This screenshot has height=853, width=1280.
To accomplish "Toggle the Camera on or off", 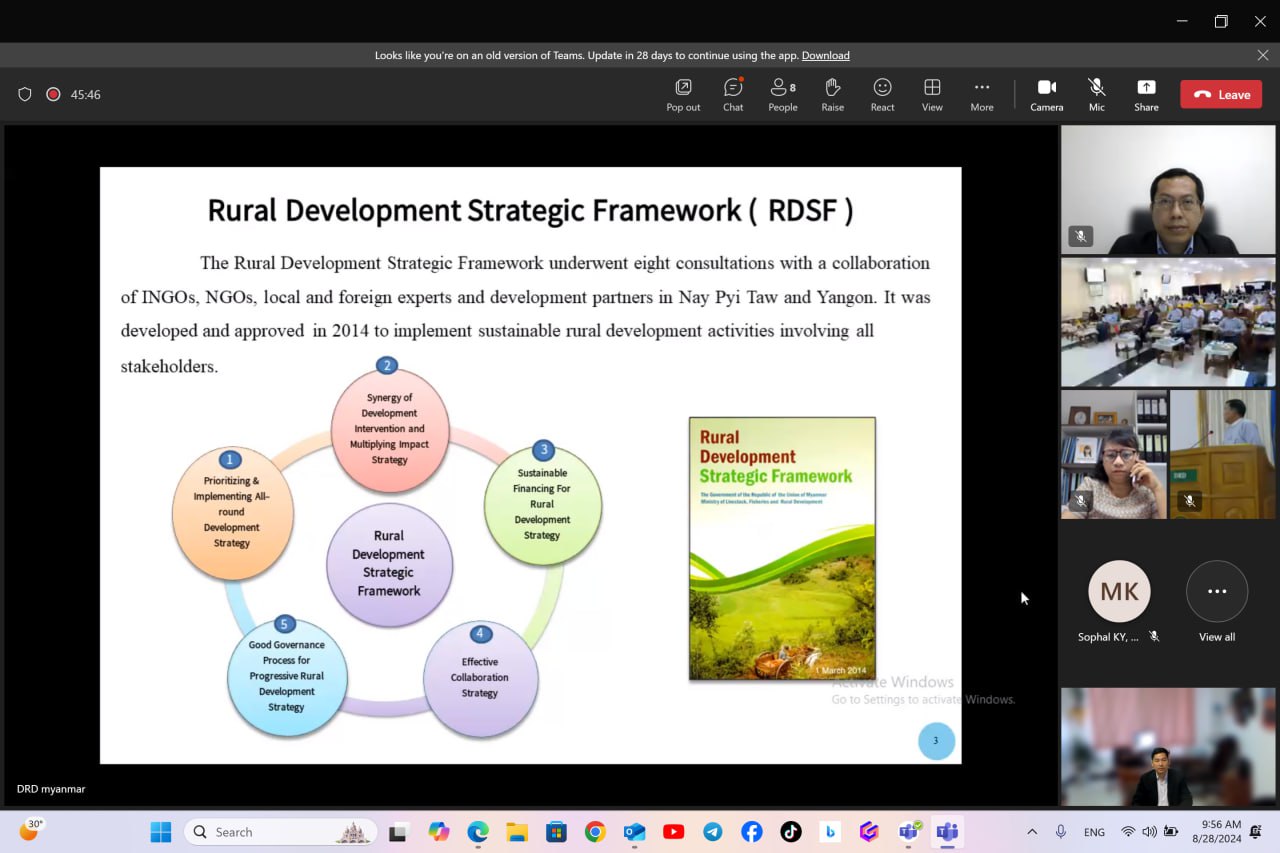I will tap(1046, 94).
